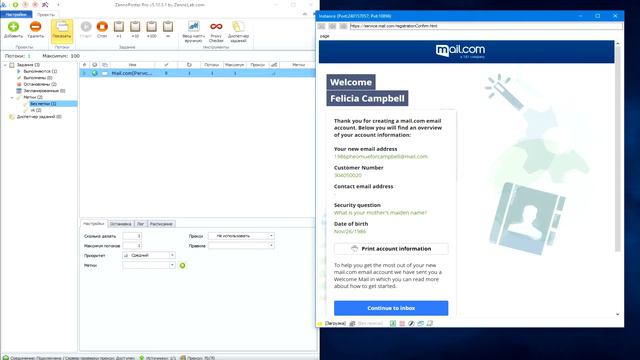Screen dimensions: 640x360
Task: Select Диспетчер заданий (0) in tree
Action: click(39, 117)
